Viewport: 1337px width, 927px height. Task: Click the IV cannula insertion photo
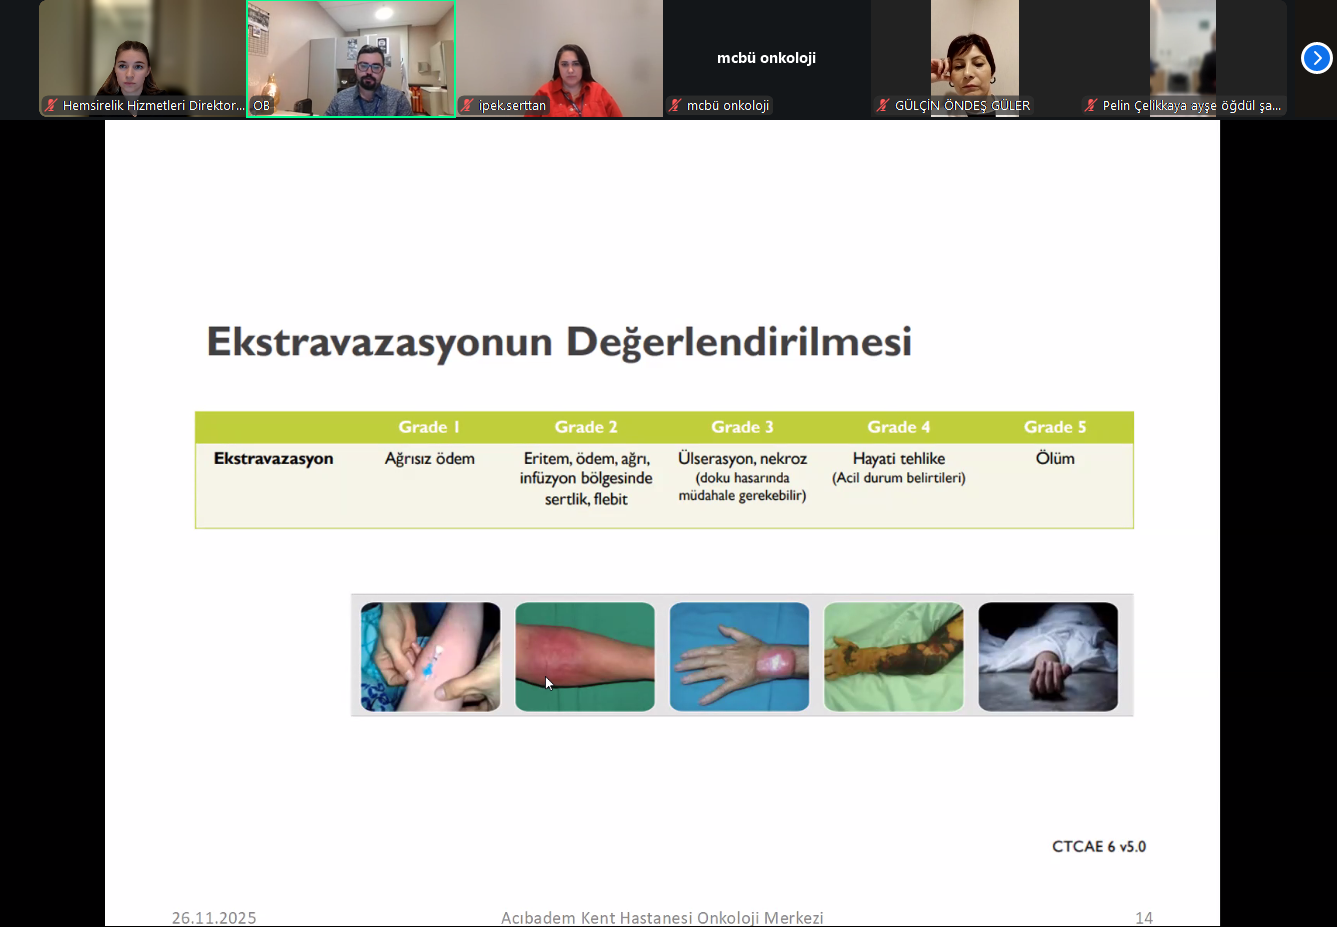click(430, 657)
